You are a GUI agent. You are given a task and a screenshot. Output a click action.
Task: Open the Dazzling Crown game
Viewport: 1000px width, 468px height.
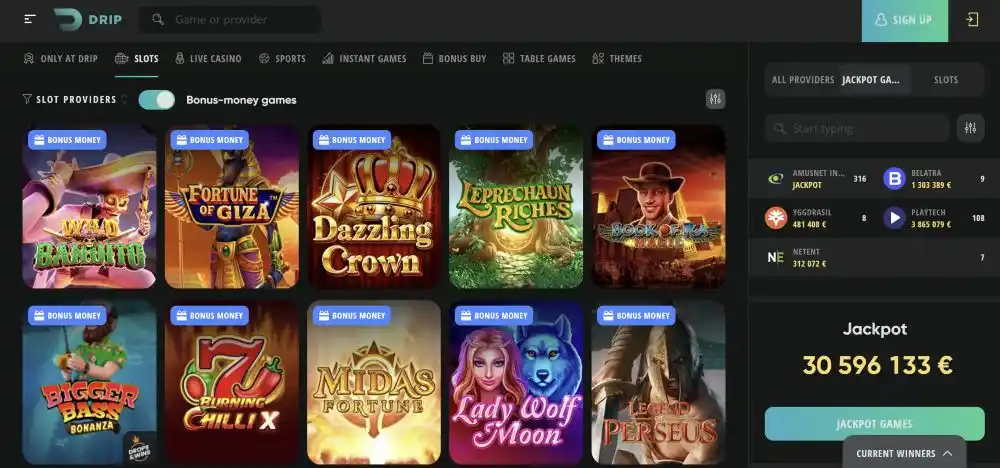(374, 207)
